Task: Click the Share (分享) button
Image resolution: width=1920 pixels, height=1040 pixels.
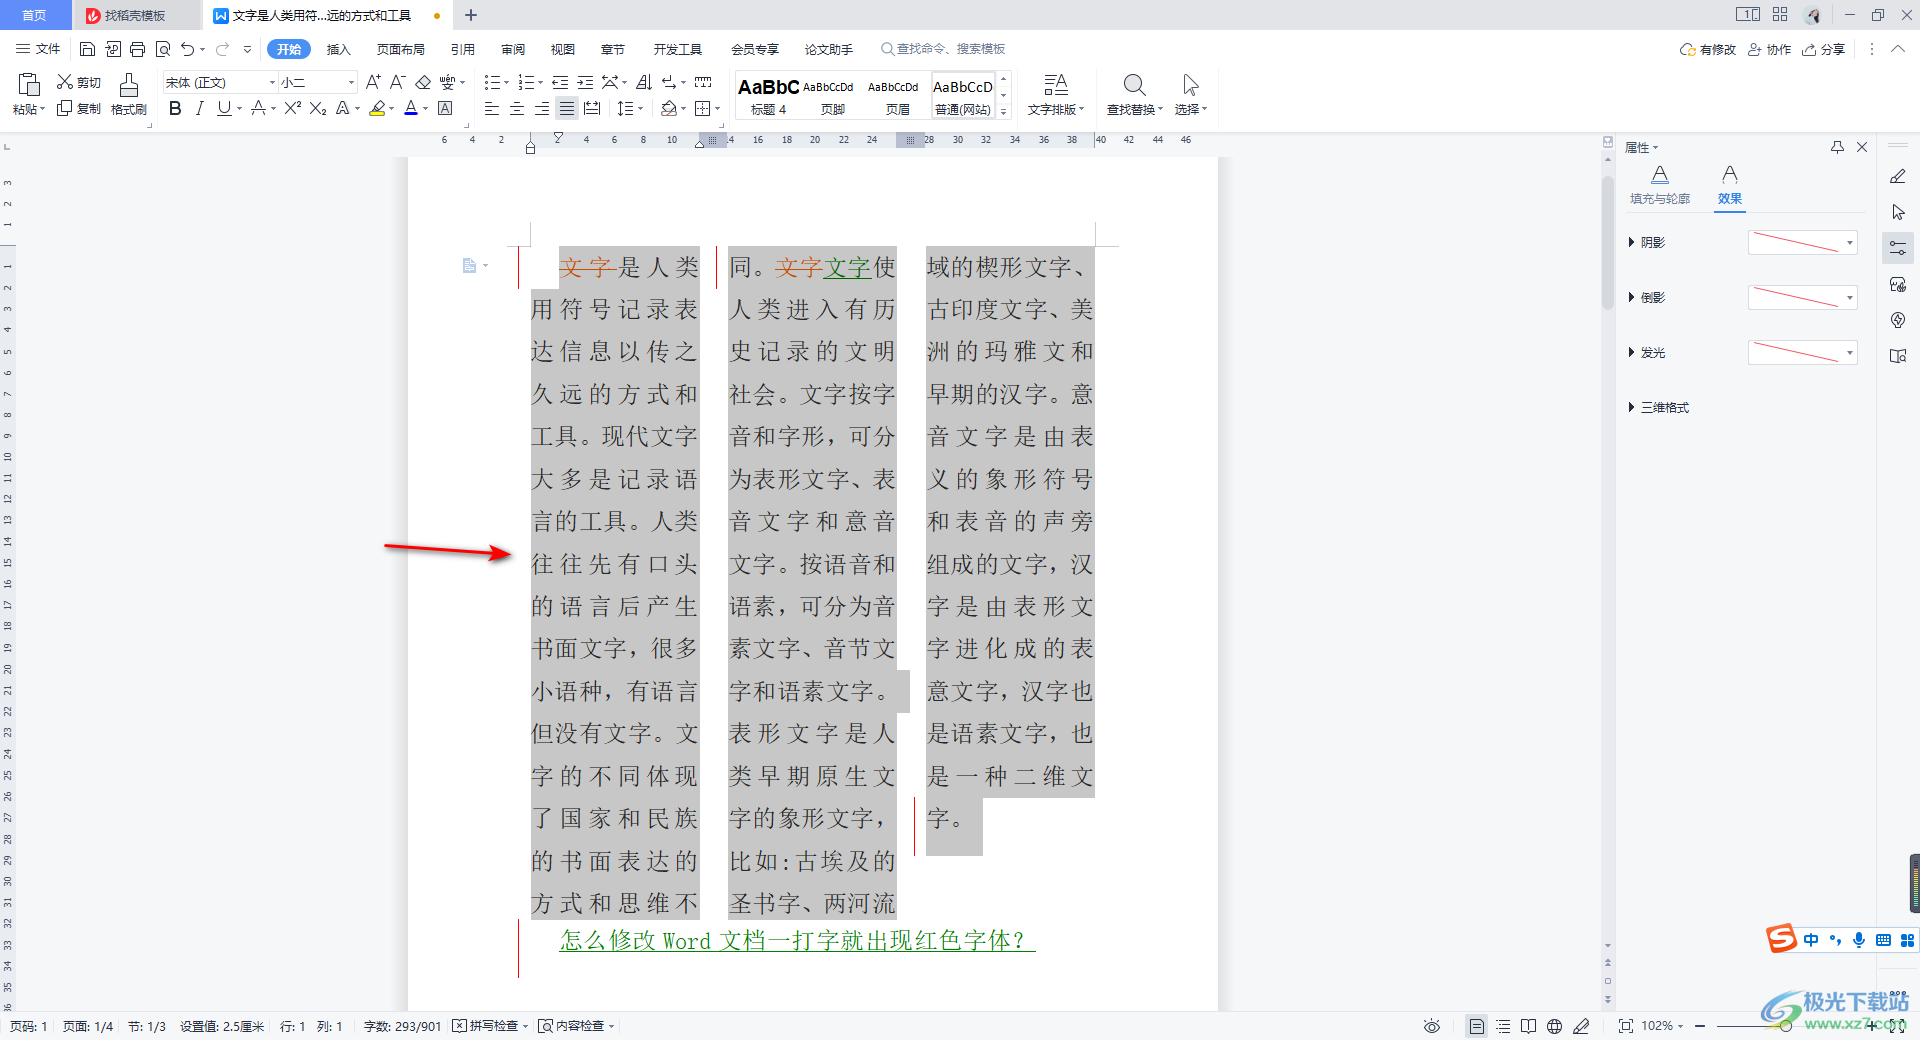Action: click(x=1823, y=49)
